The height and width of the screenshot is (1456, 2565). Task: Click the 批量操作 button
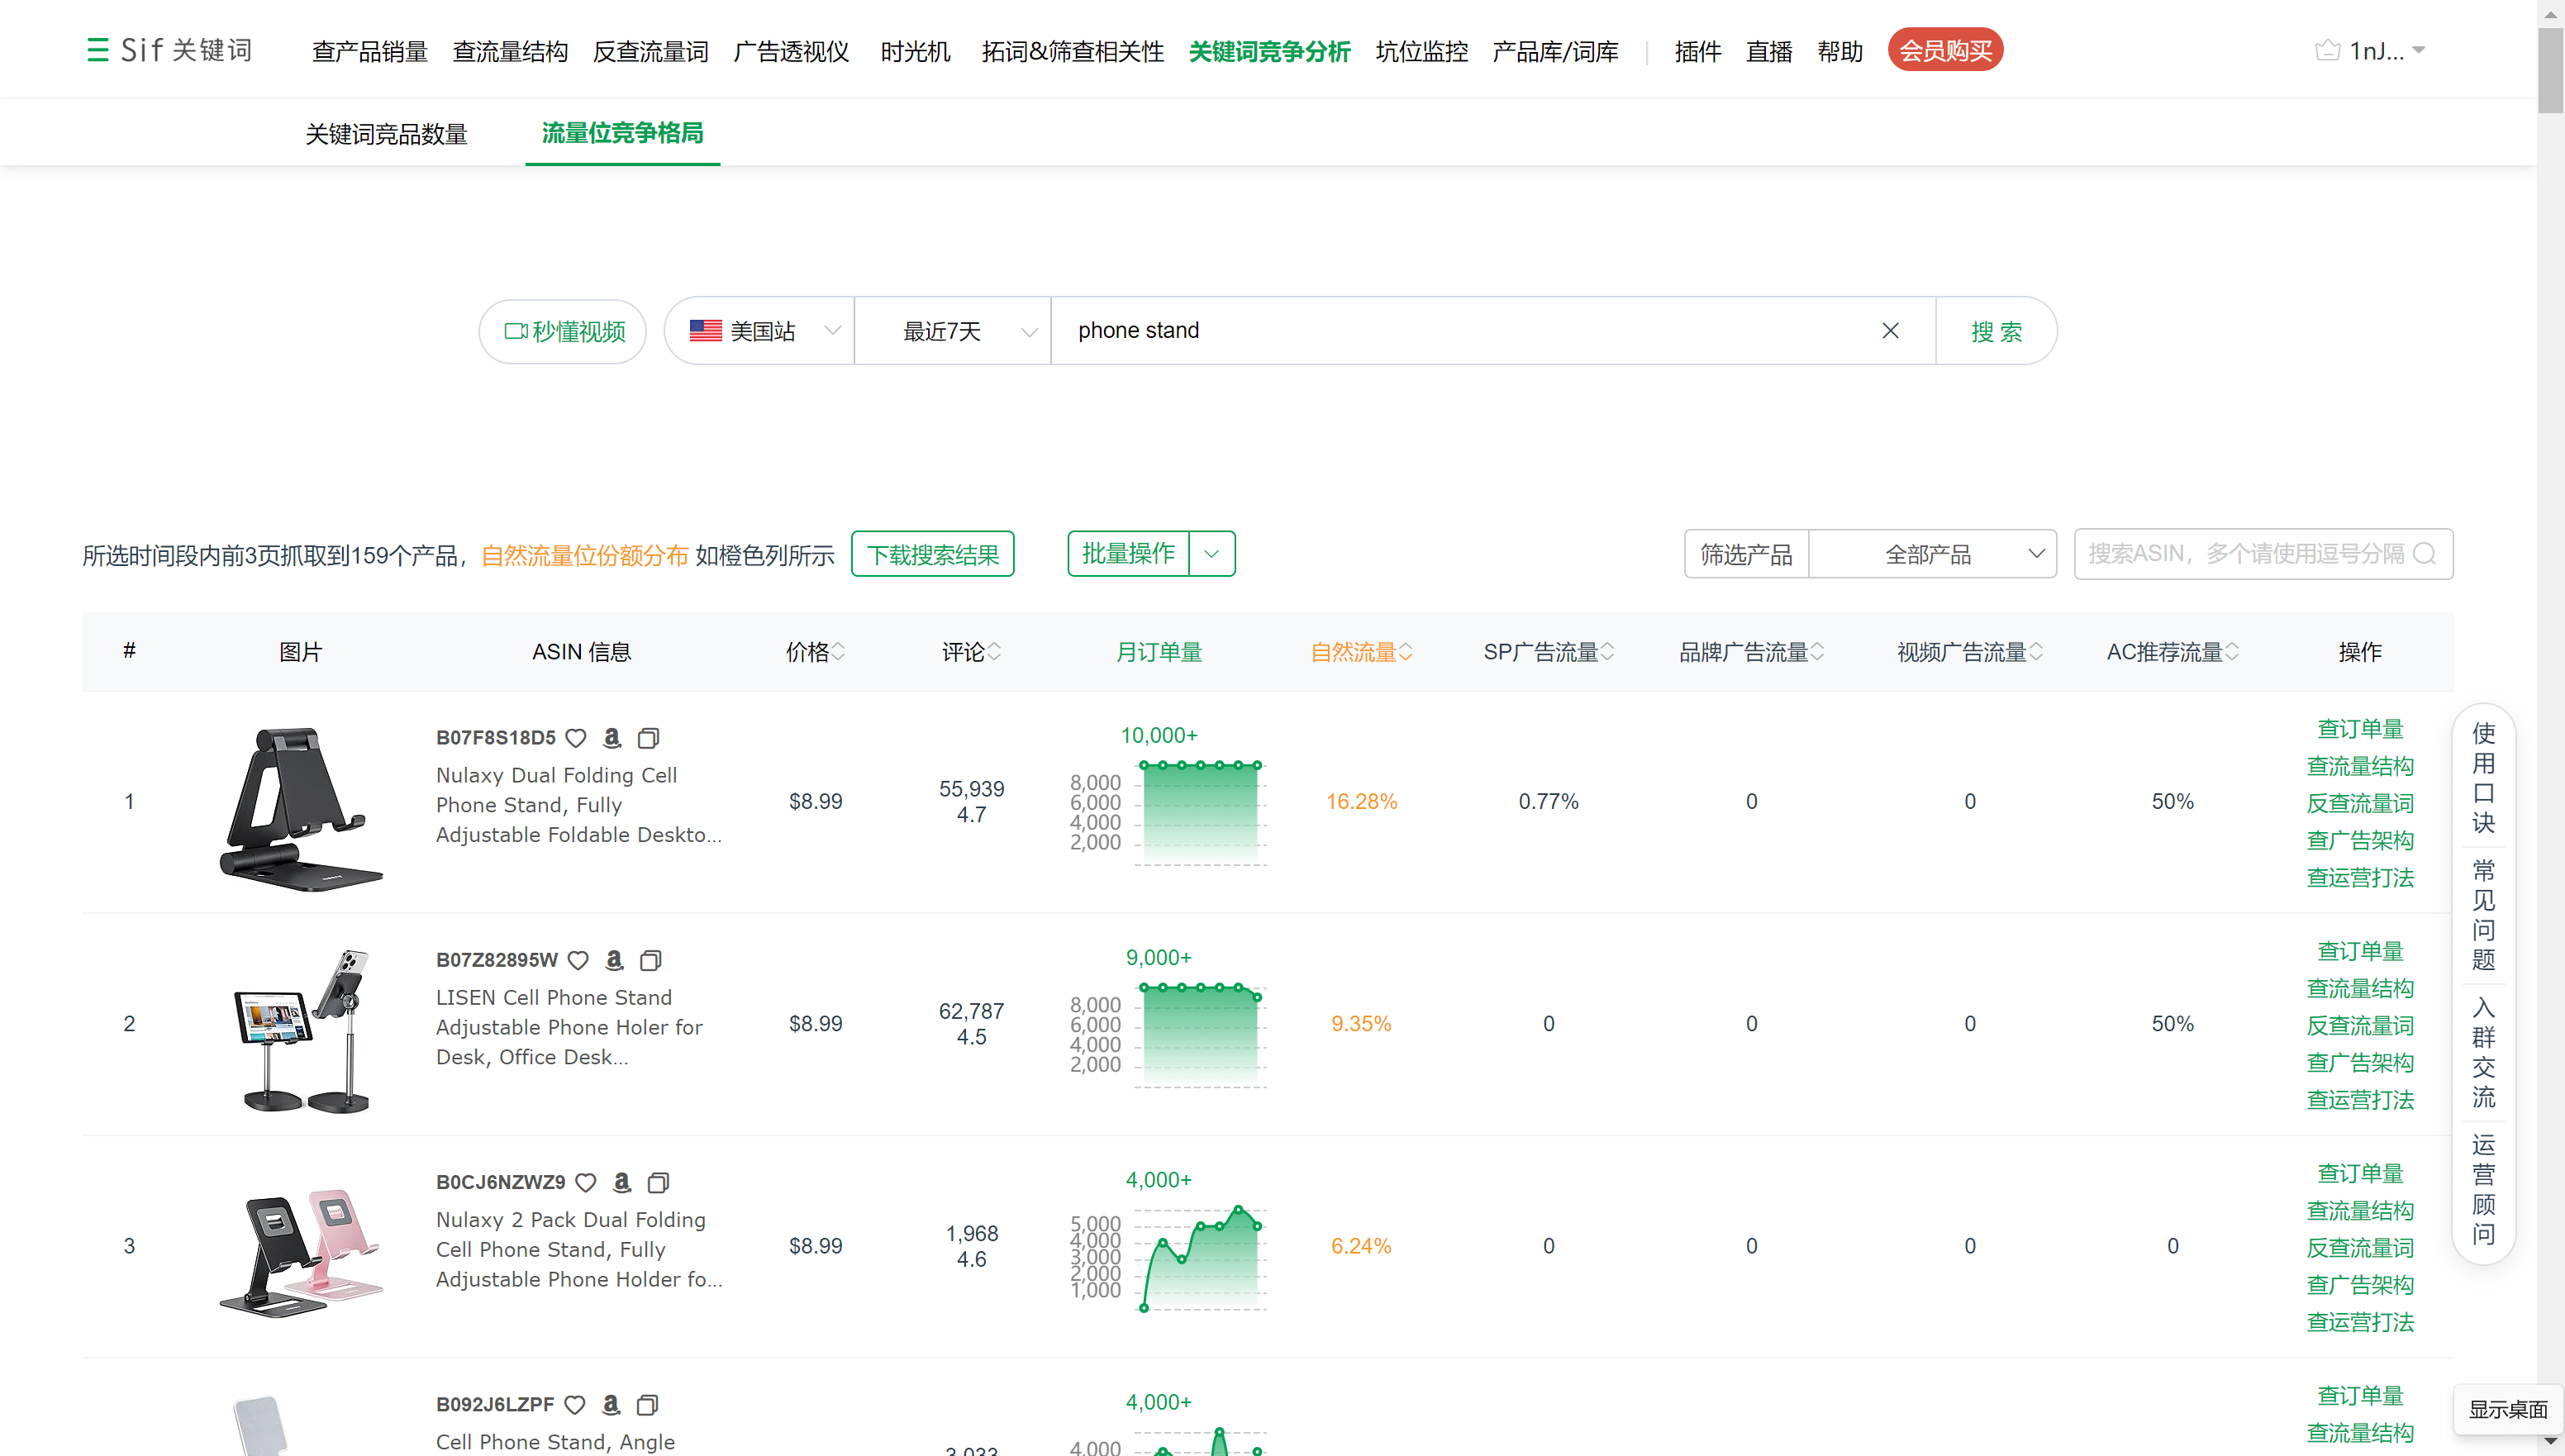coord(1128,554)
